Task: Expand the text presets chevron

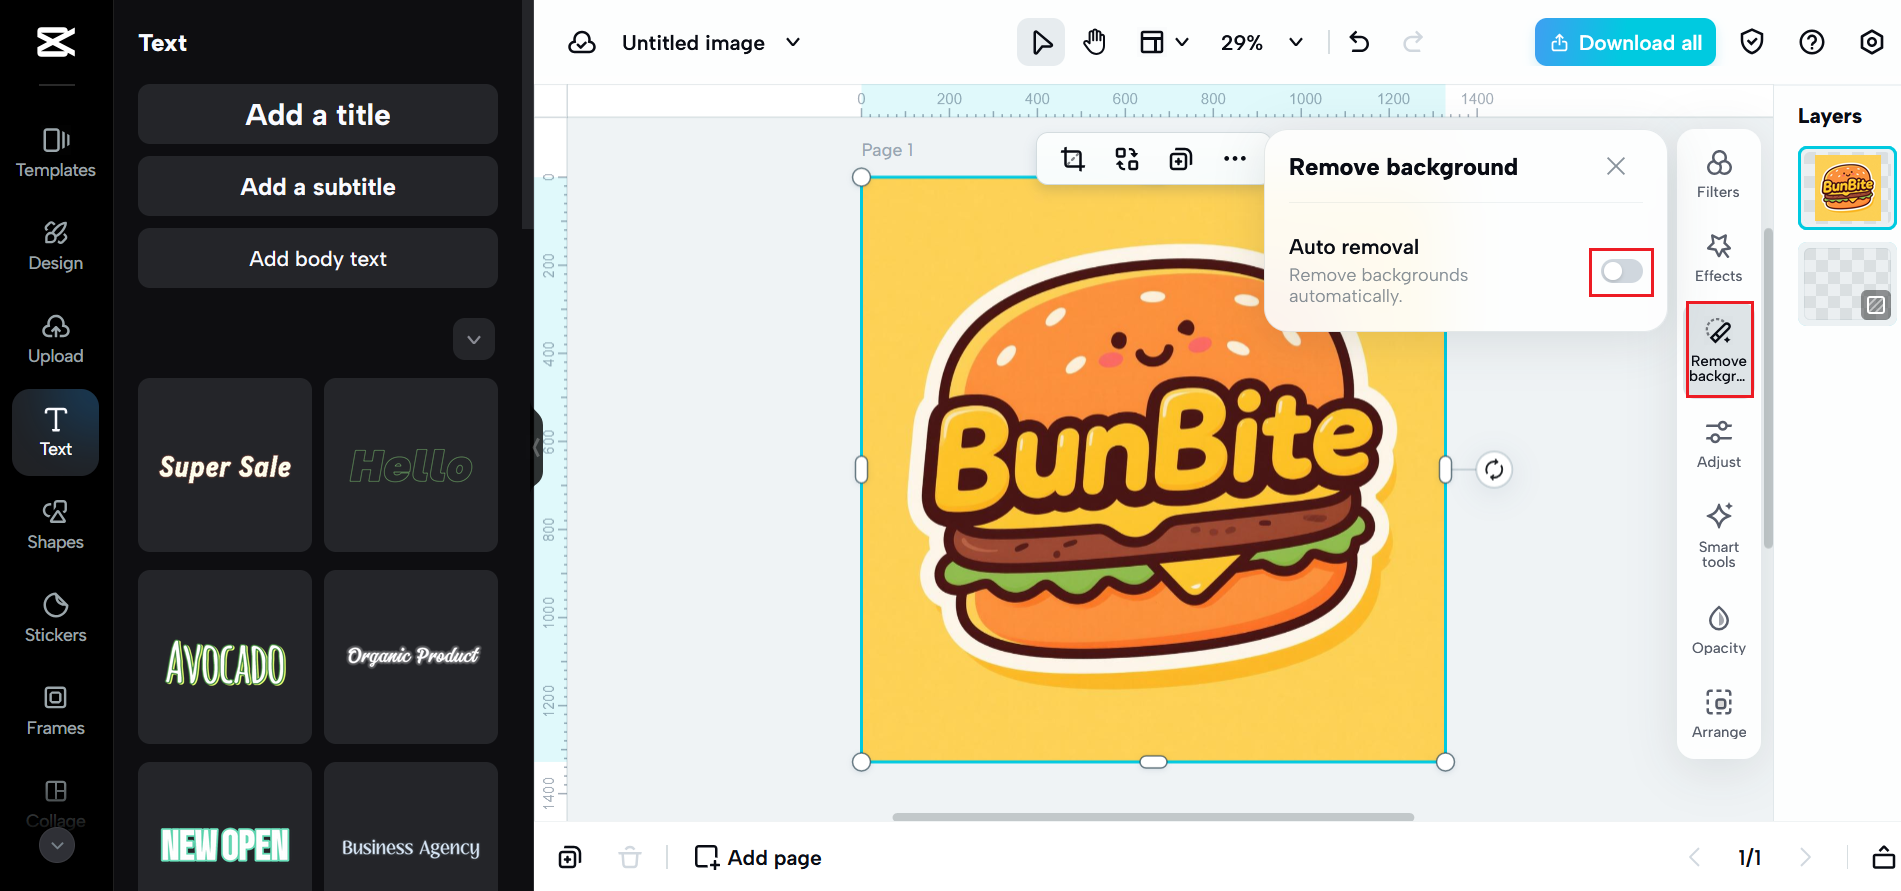Action: tap(474, 340)
